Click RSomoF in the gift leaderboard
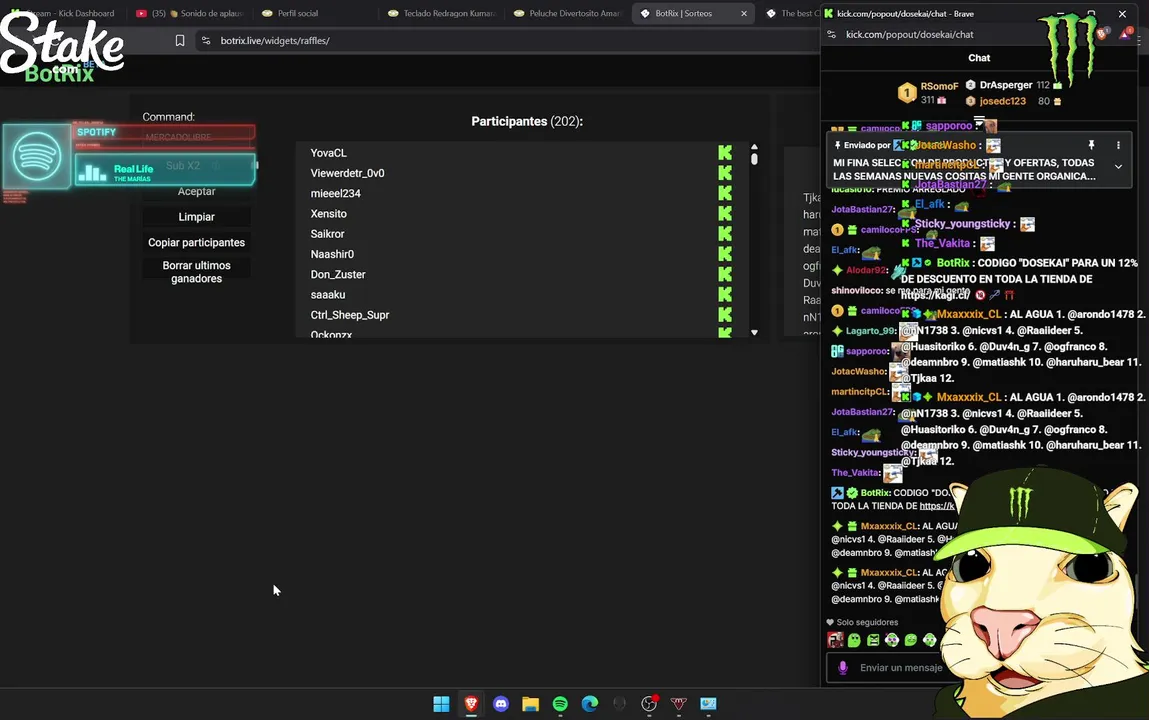Viewport: 1149px width, 720px height. click(939, 86)
